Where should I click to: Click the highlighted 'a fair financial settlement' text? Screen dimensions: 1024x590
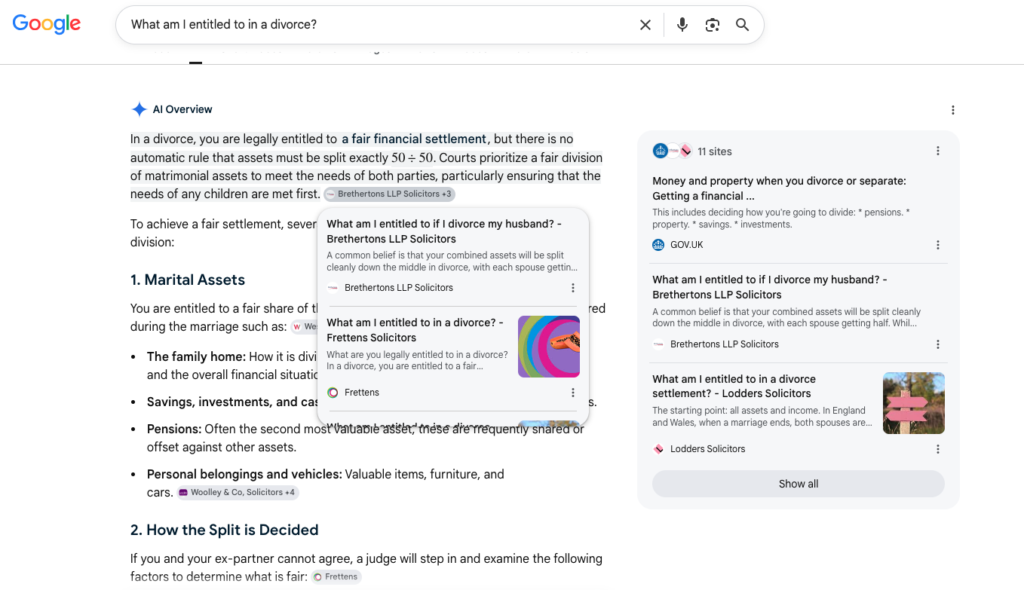tap(413, 139)
